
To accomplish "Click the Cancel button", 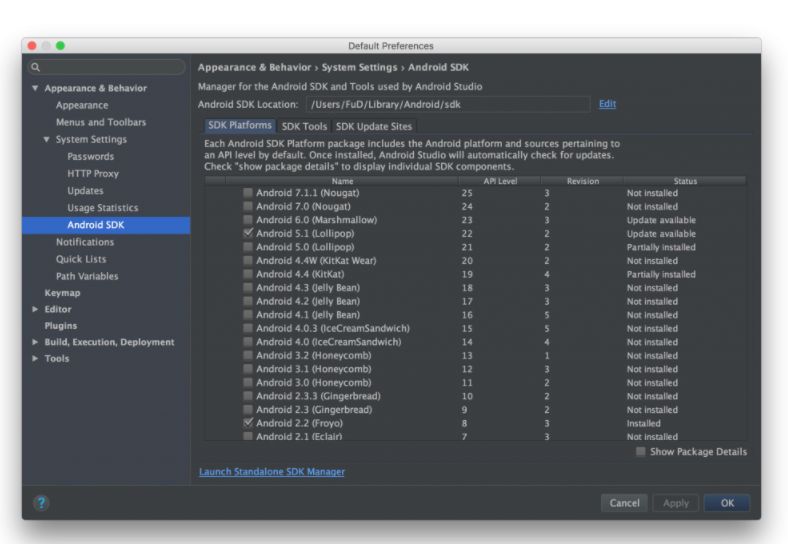I will (x=624, y=503).
